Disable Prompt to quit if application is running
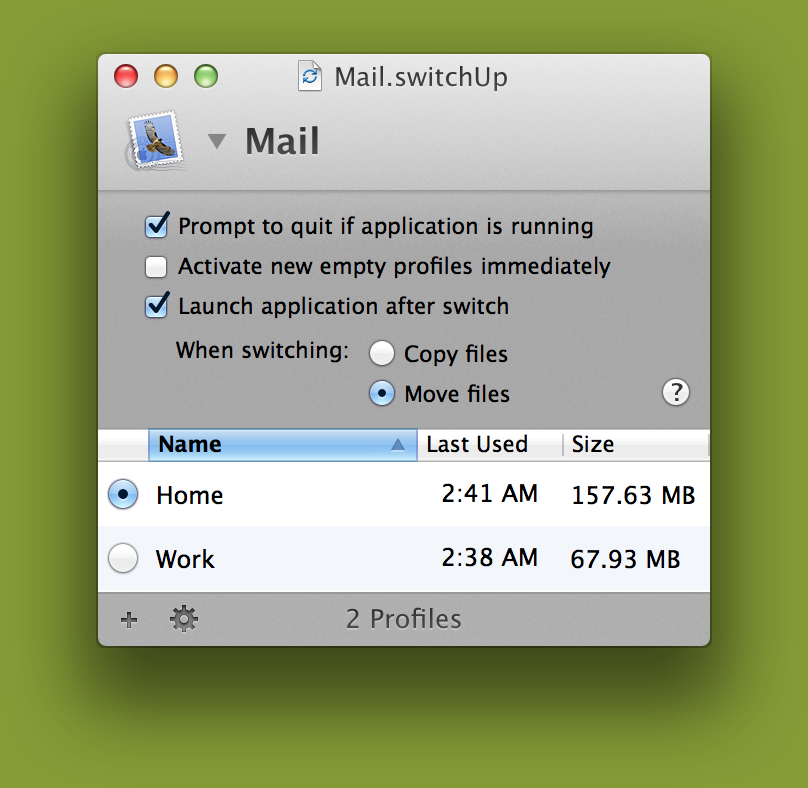Viewport: 808px width, 788px height. point(157,226)
